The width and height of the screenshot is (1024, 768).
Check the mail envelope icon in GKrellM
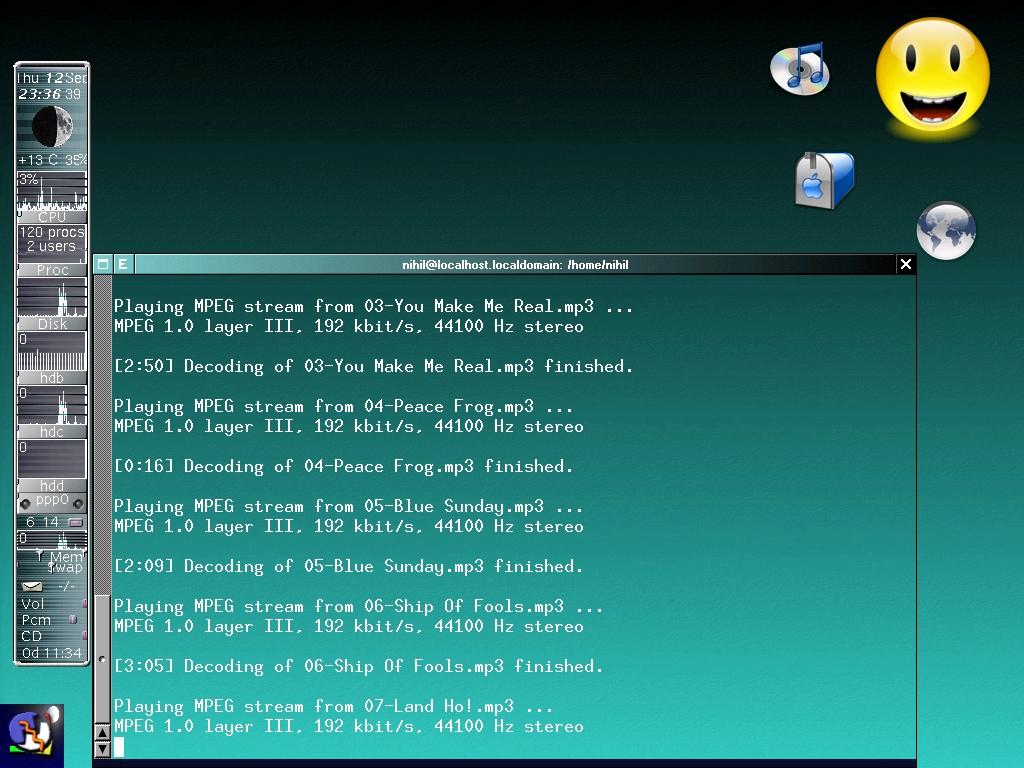tap(32, 586)
